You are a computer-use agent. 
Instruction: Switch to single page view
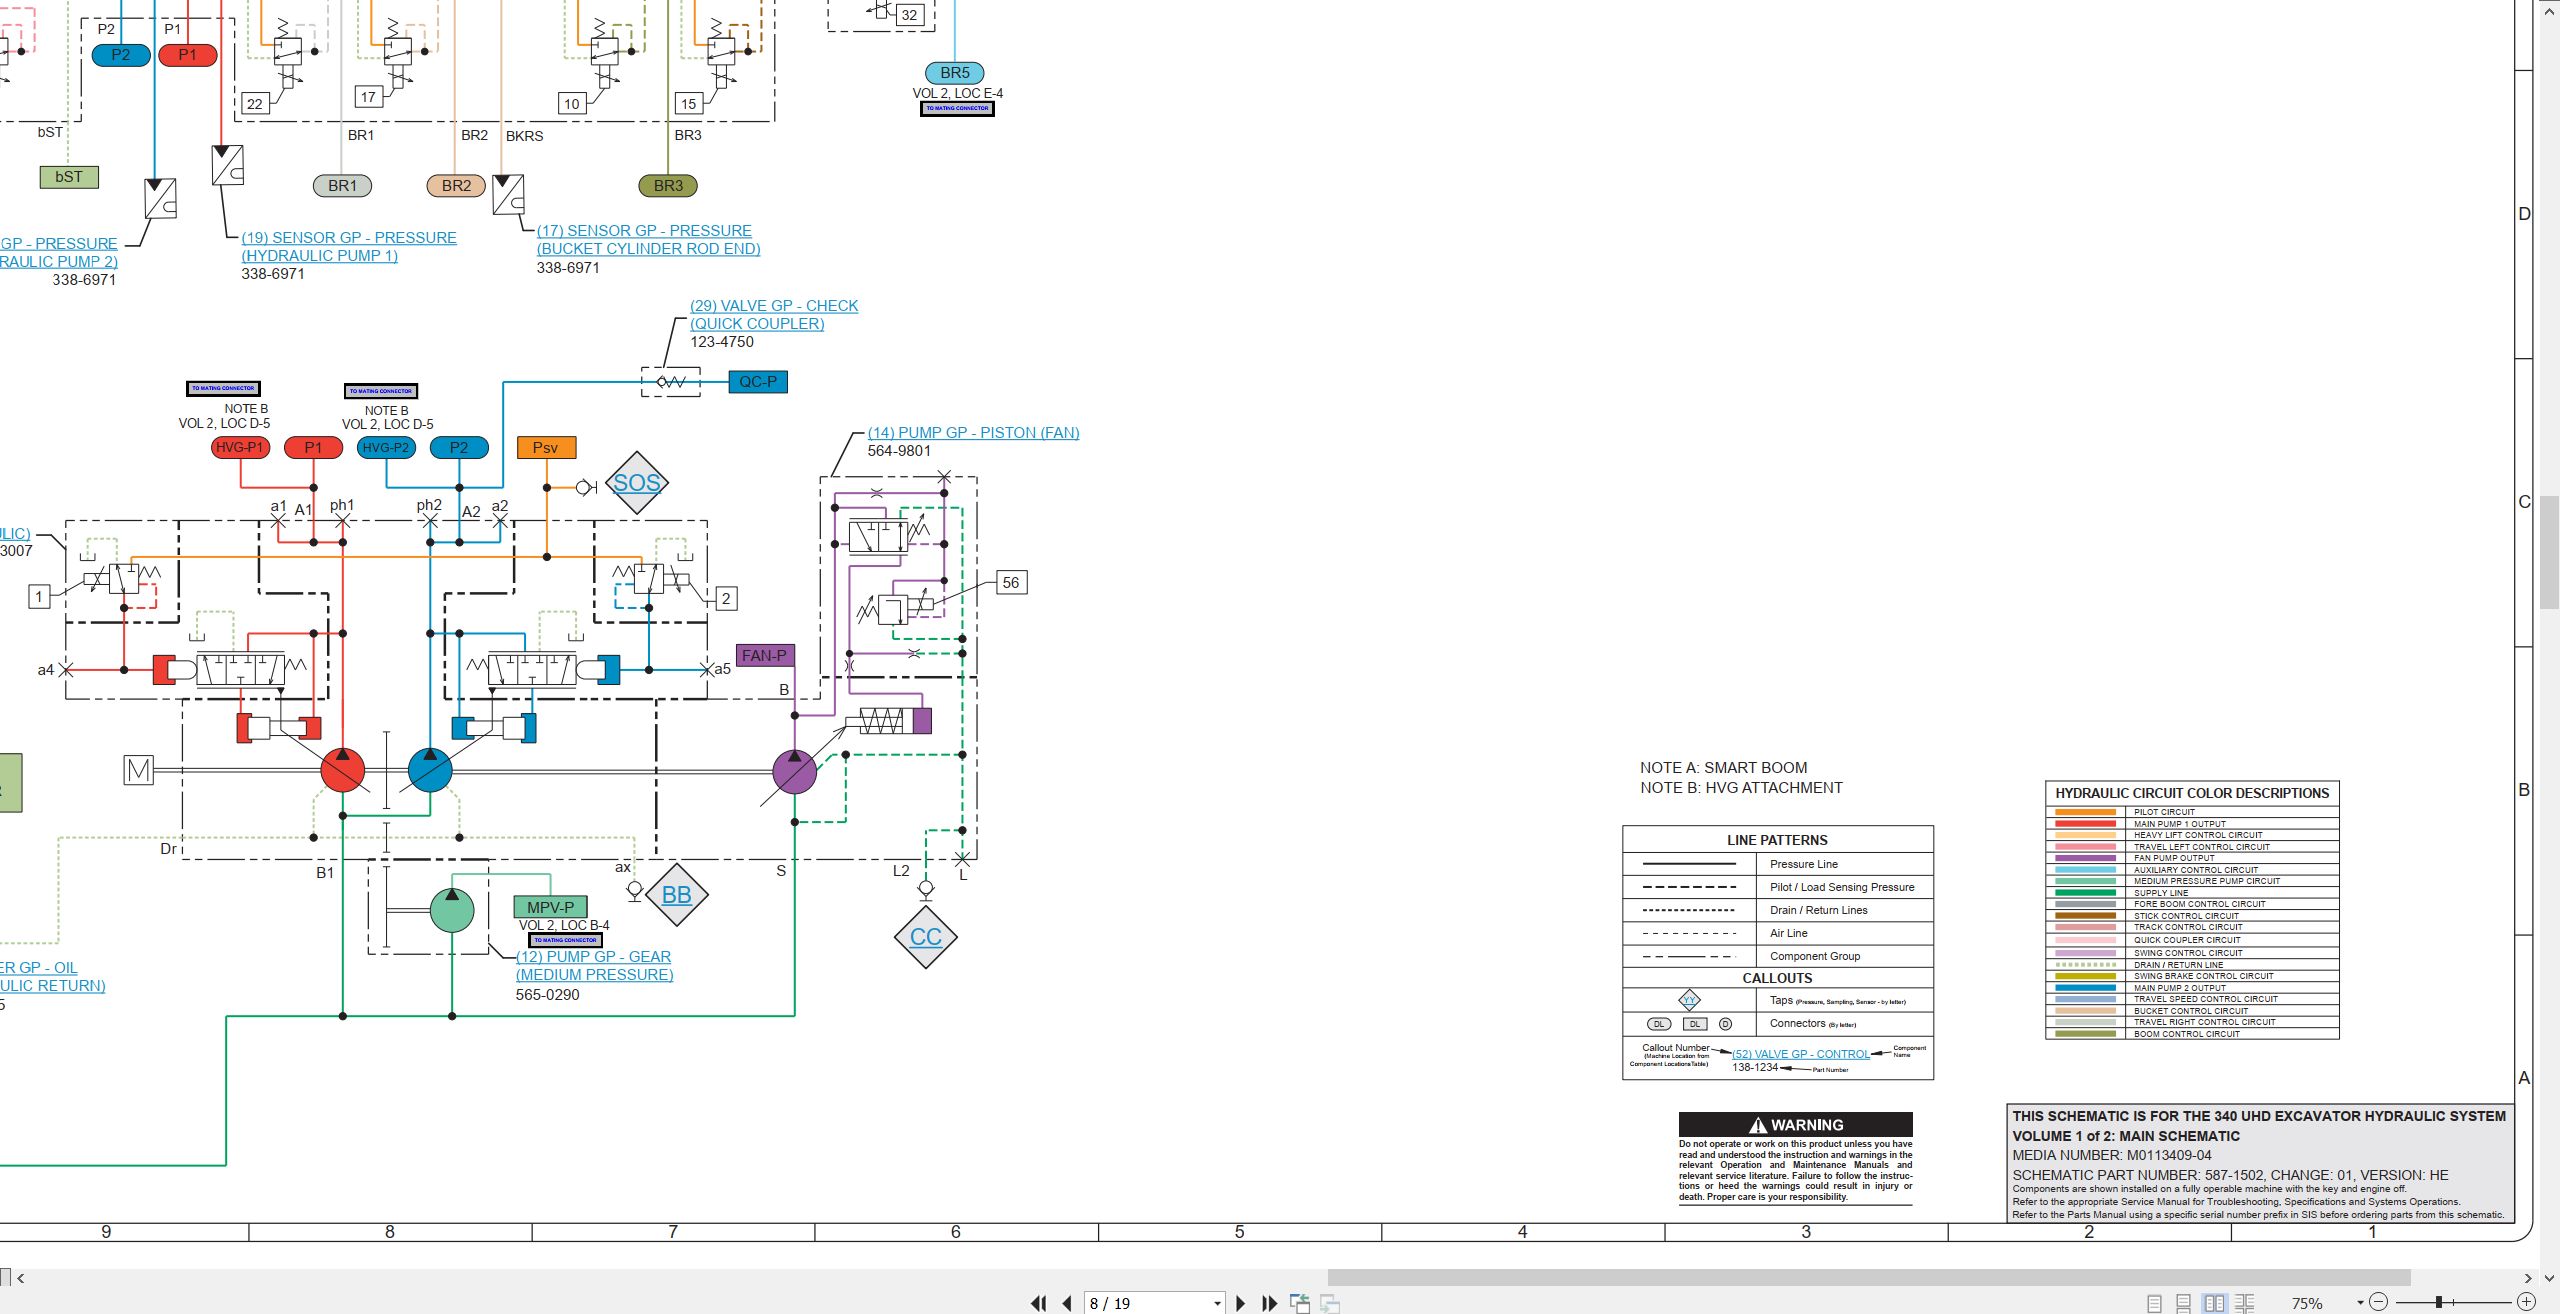pos(2154,1303)
